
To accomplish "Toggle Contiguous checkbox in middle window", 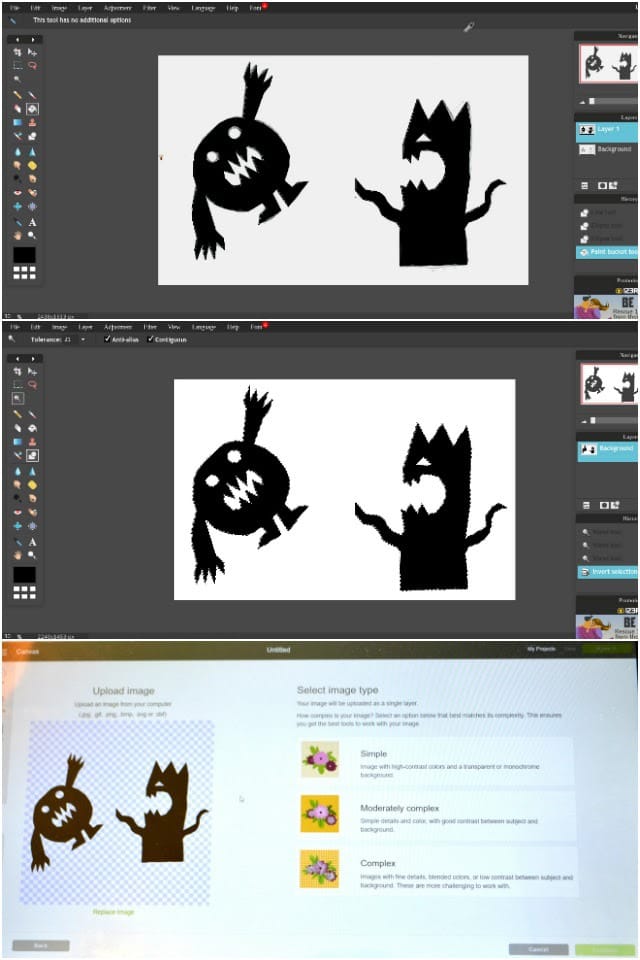I will (x=151, y=339).
